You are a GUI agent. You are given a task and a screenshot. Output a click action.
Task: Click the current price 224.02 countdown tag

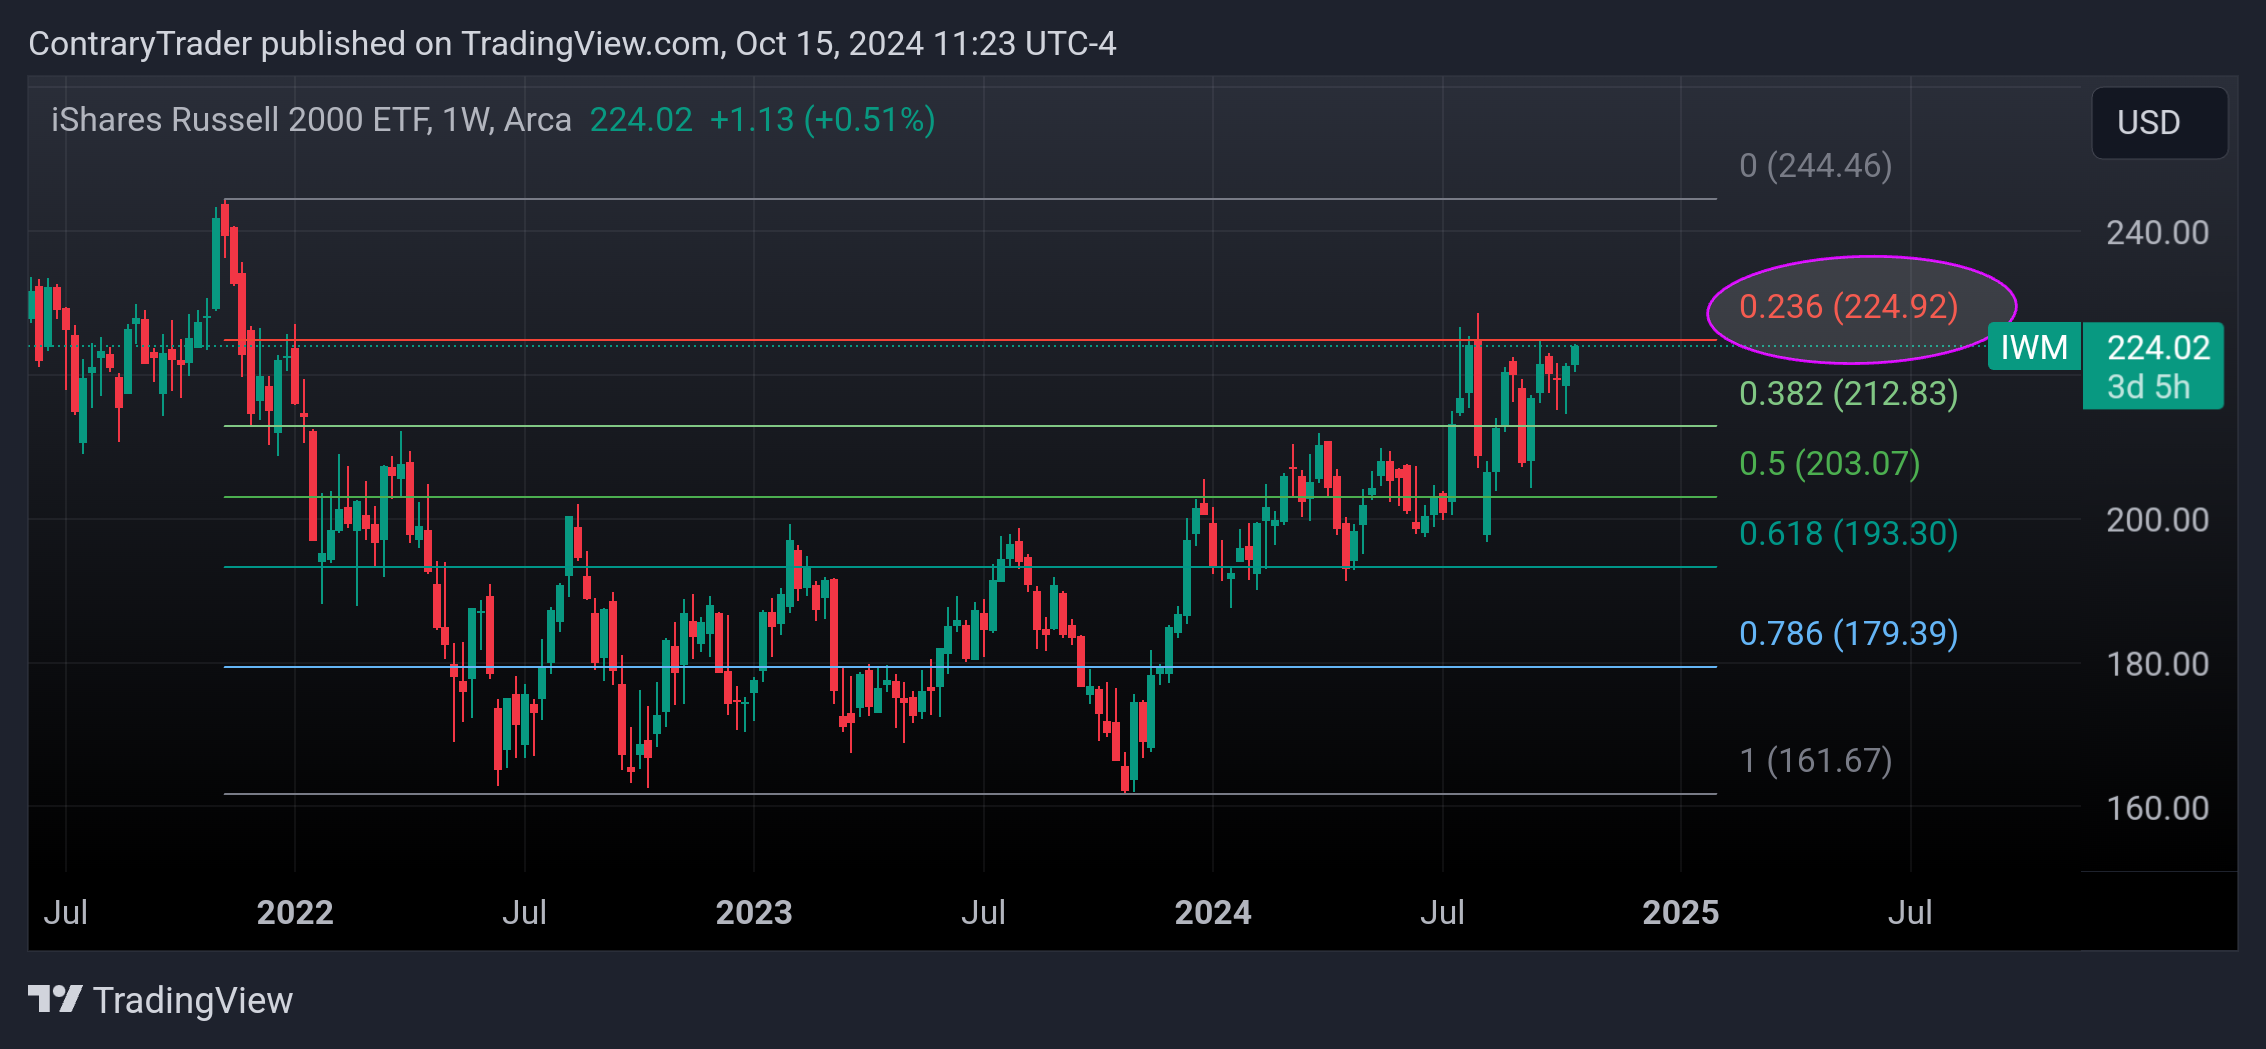tap(2153, 366)
